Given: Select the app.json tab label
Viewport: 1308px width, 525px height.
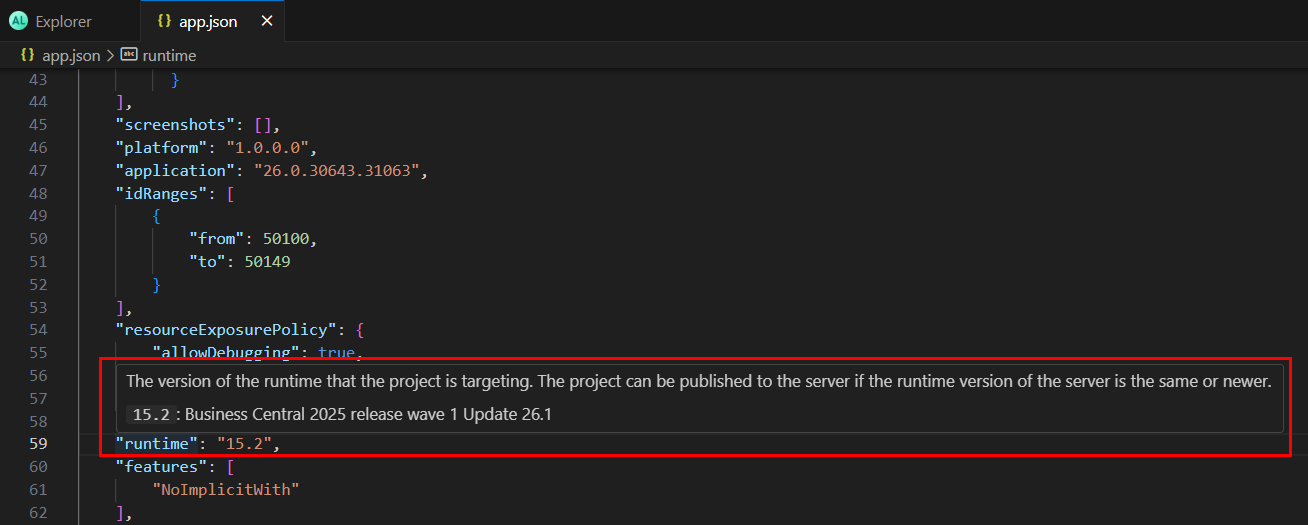Looking at the screenshot, I should click(x=208, y=21).
